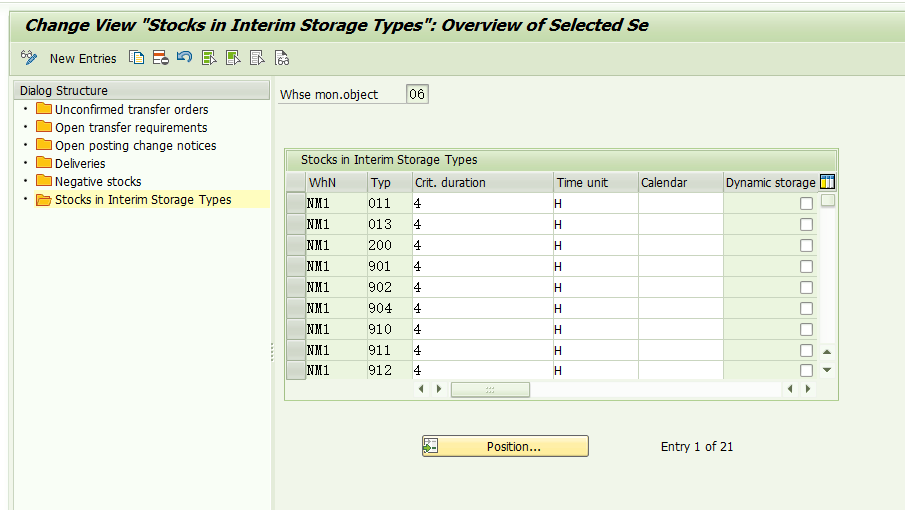
Task: Click Typ cell 902
Action: pyautogui.click(x=390, y=287)
